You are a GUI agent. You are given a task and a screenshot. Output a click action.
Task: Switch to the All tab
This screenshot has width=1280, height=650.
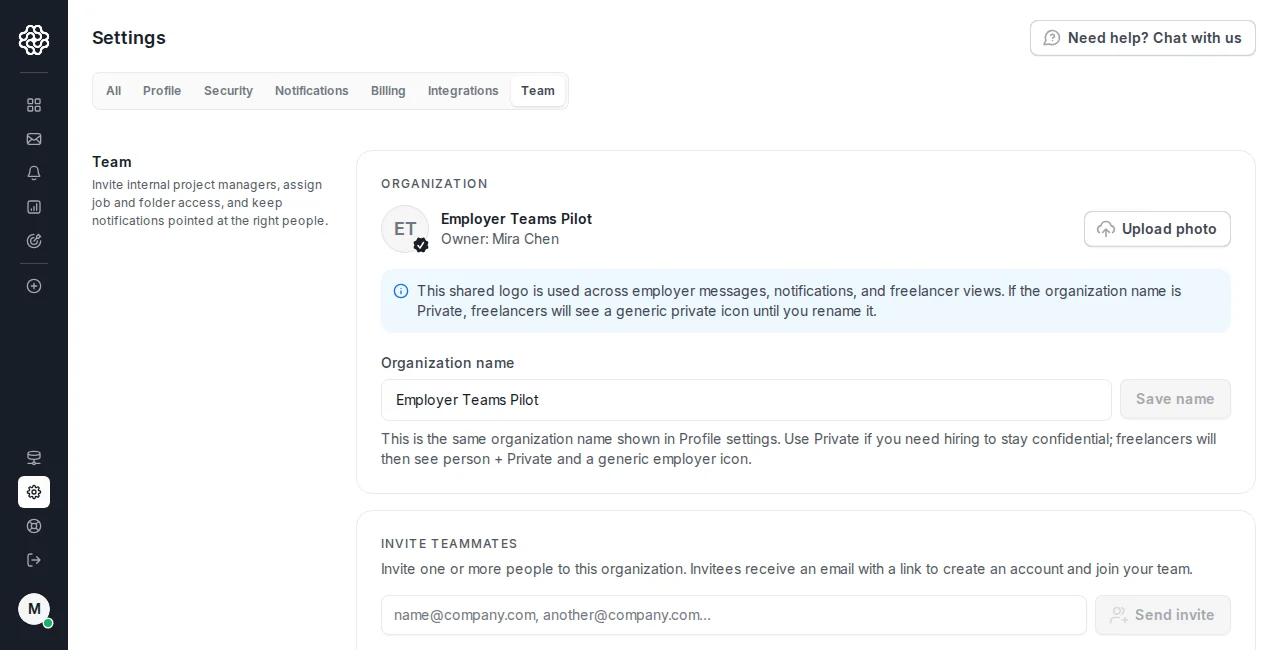114,91
